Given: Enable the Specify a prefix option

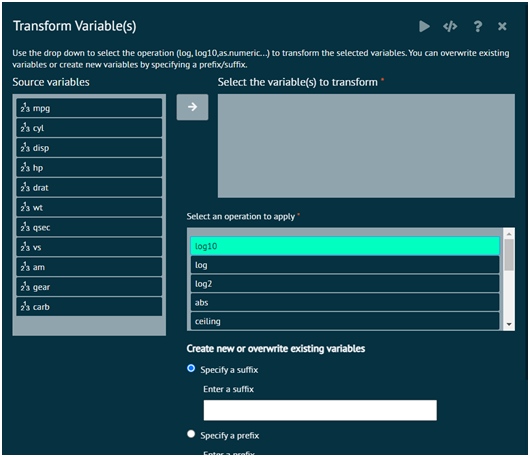Looking at the screenshot, I should tap(191, 434).
